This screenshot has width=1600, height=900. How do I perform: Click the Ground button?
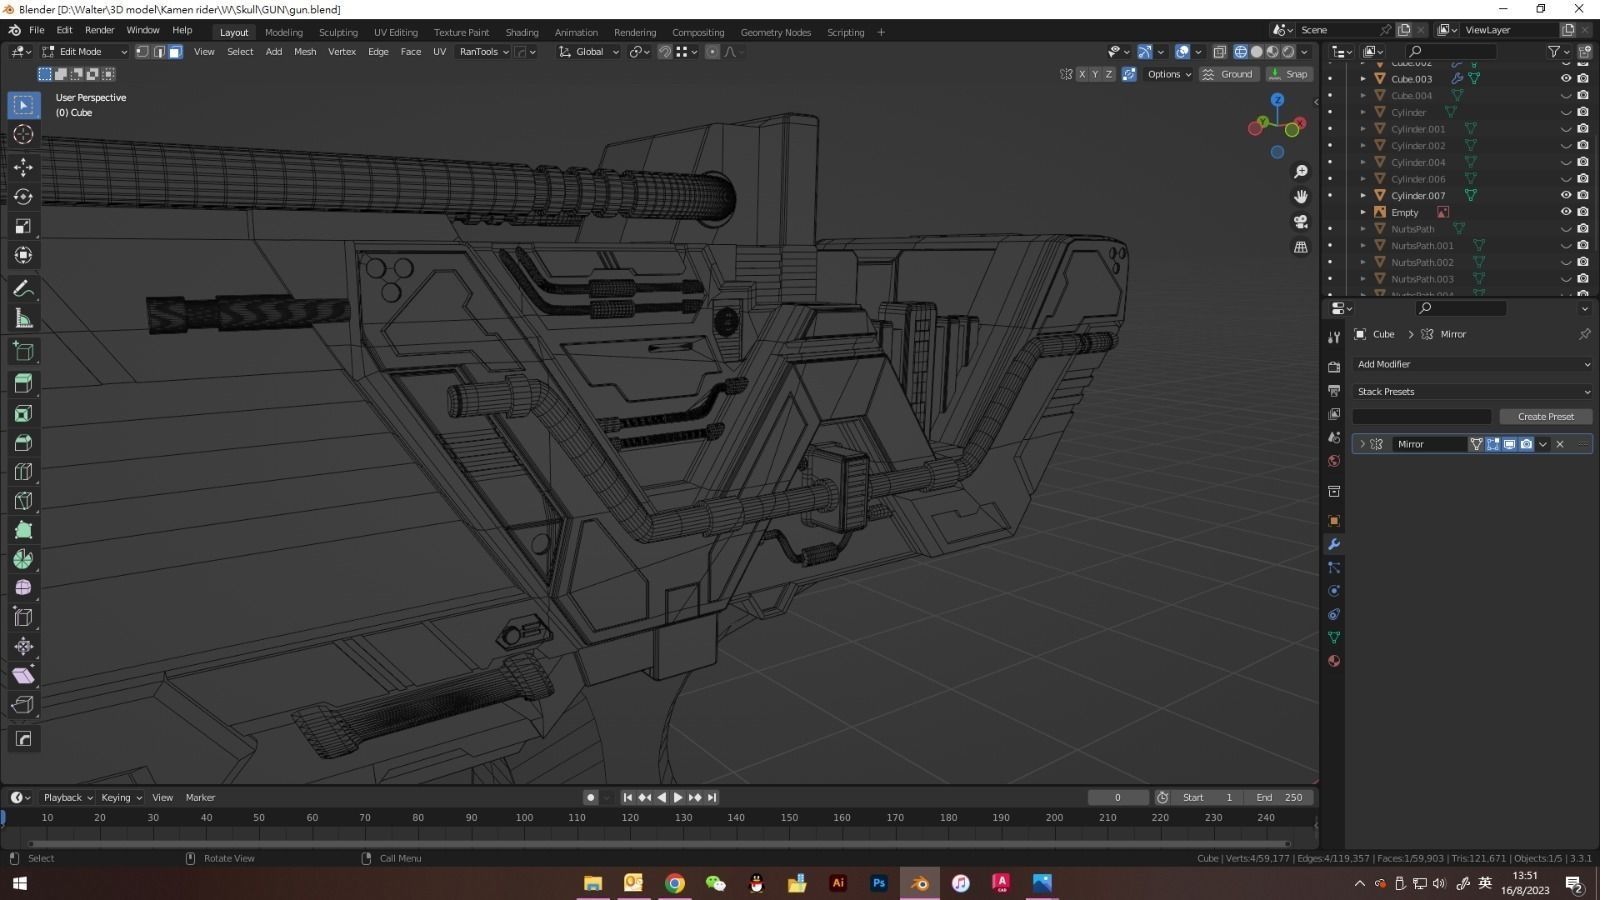tap(1229, 74)
